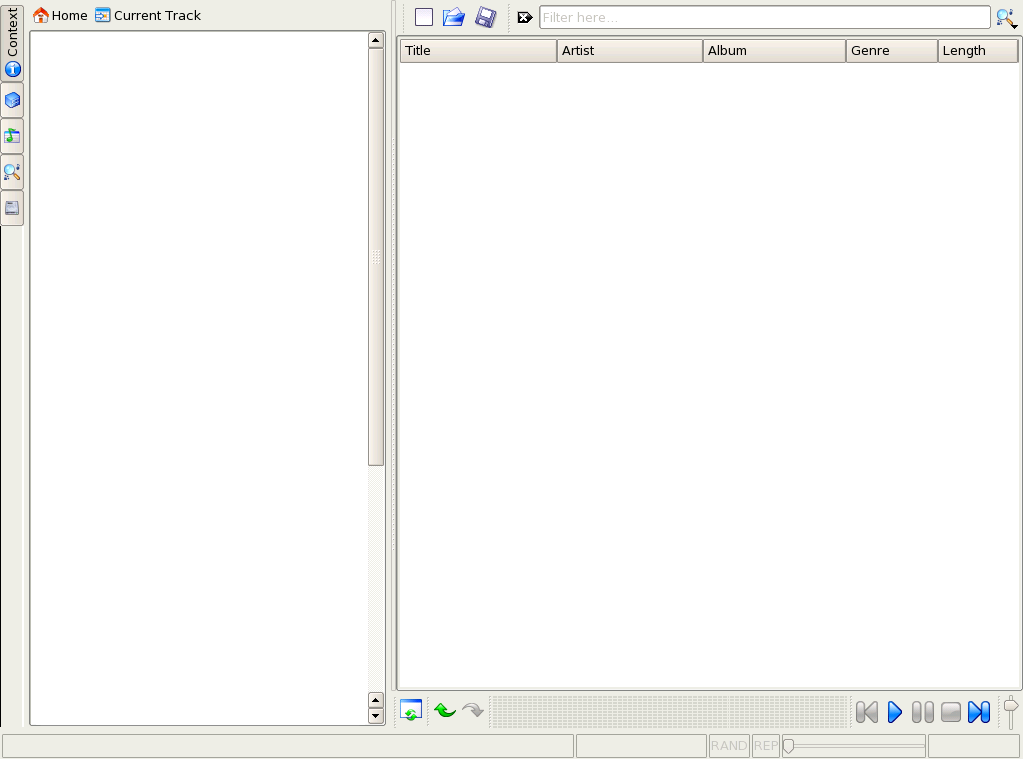Open the file browser sidebar tab
Viewport: 1023px width, 759px height.
click(12, 208)
